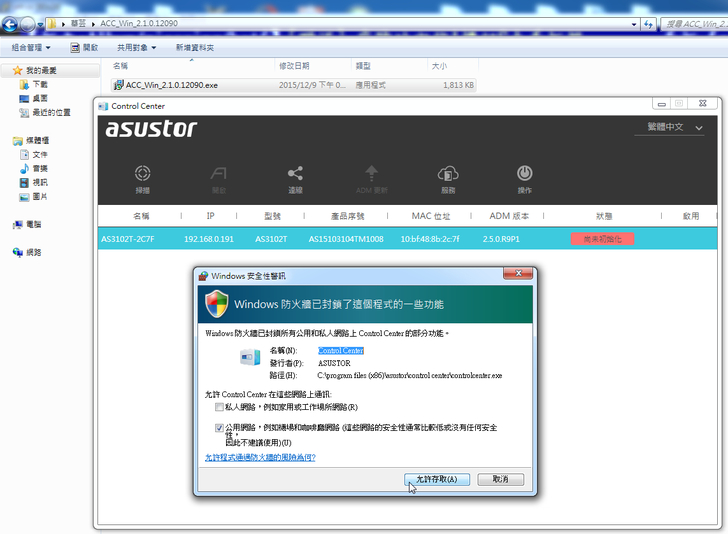Viewport: 728px width, 534px height.
Task: Enable private networks checkbox in firewall alert
Action: (x=219, y=407)
